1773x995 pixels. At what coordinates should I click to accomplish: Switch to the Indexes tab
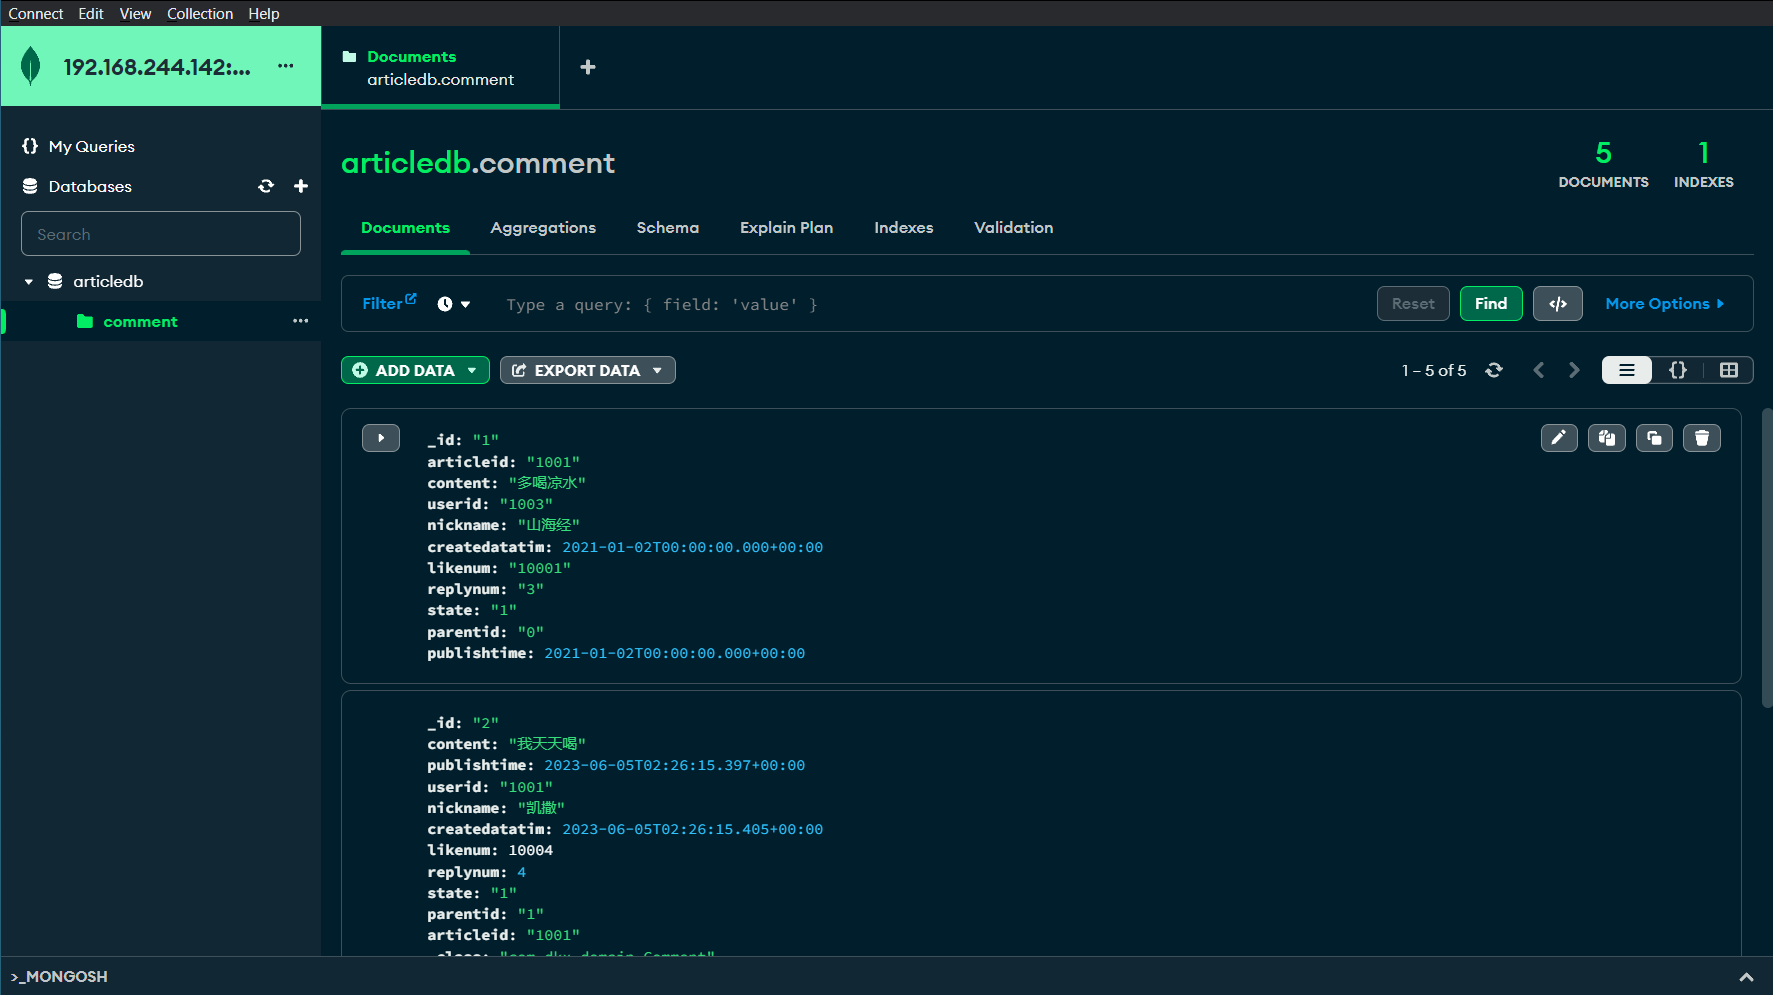click(903, 228)
